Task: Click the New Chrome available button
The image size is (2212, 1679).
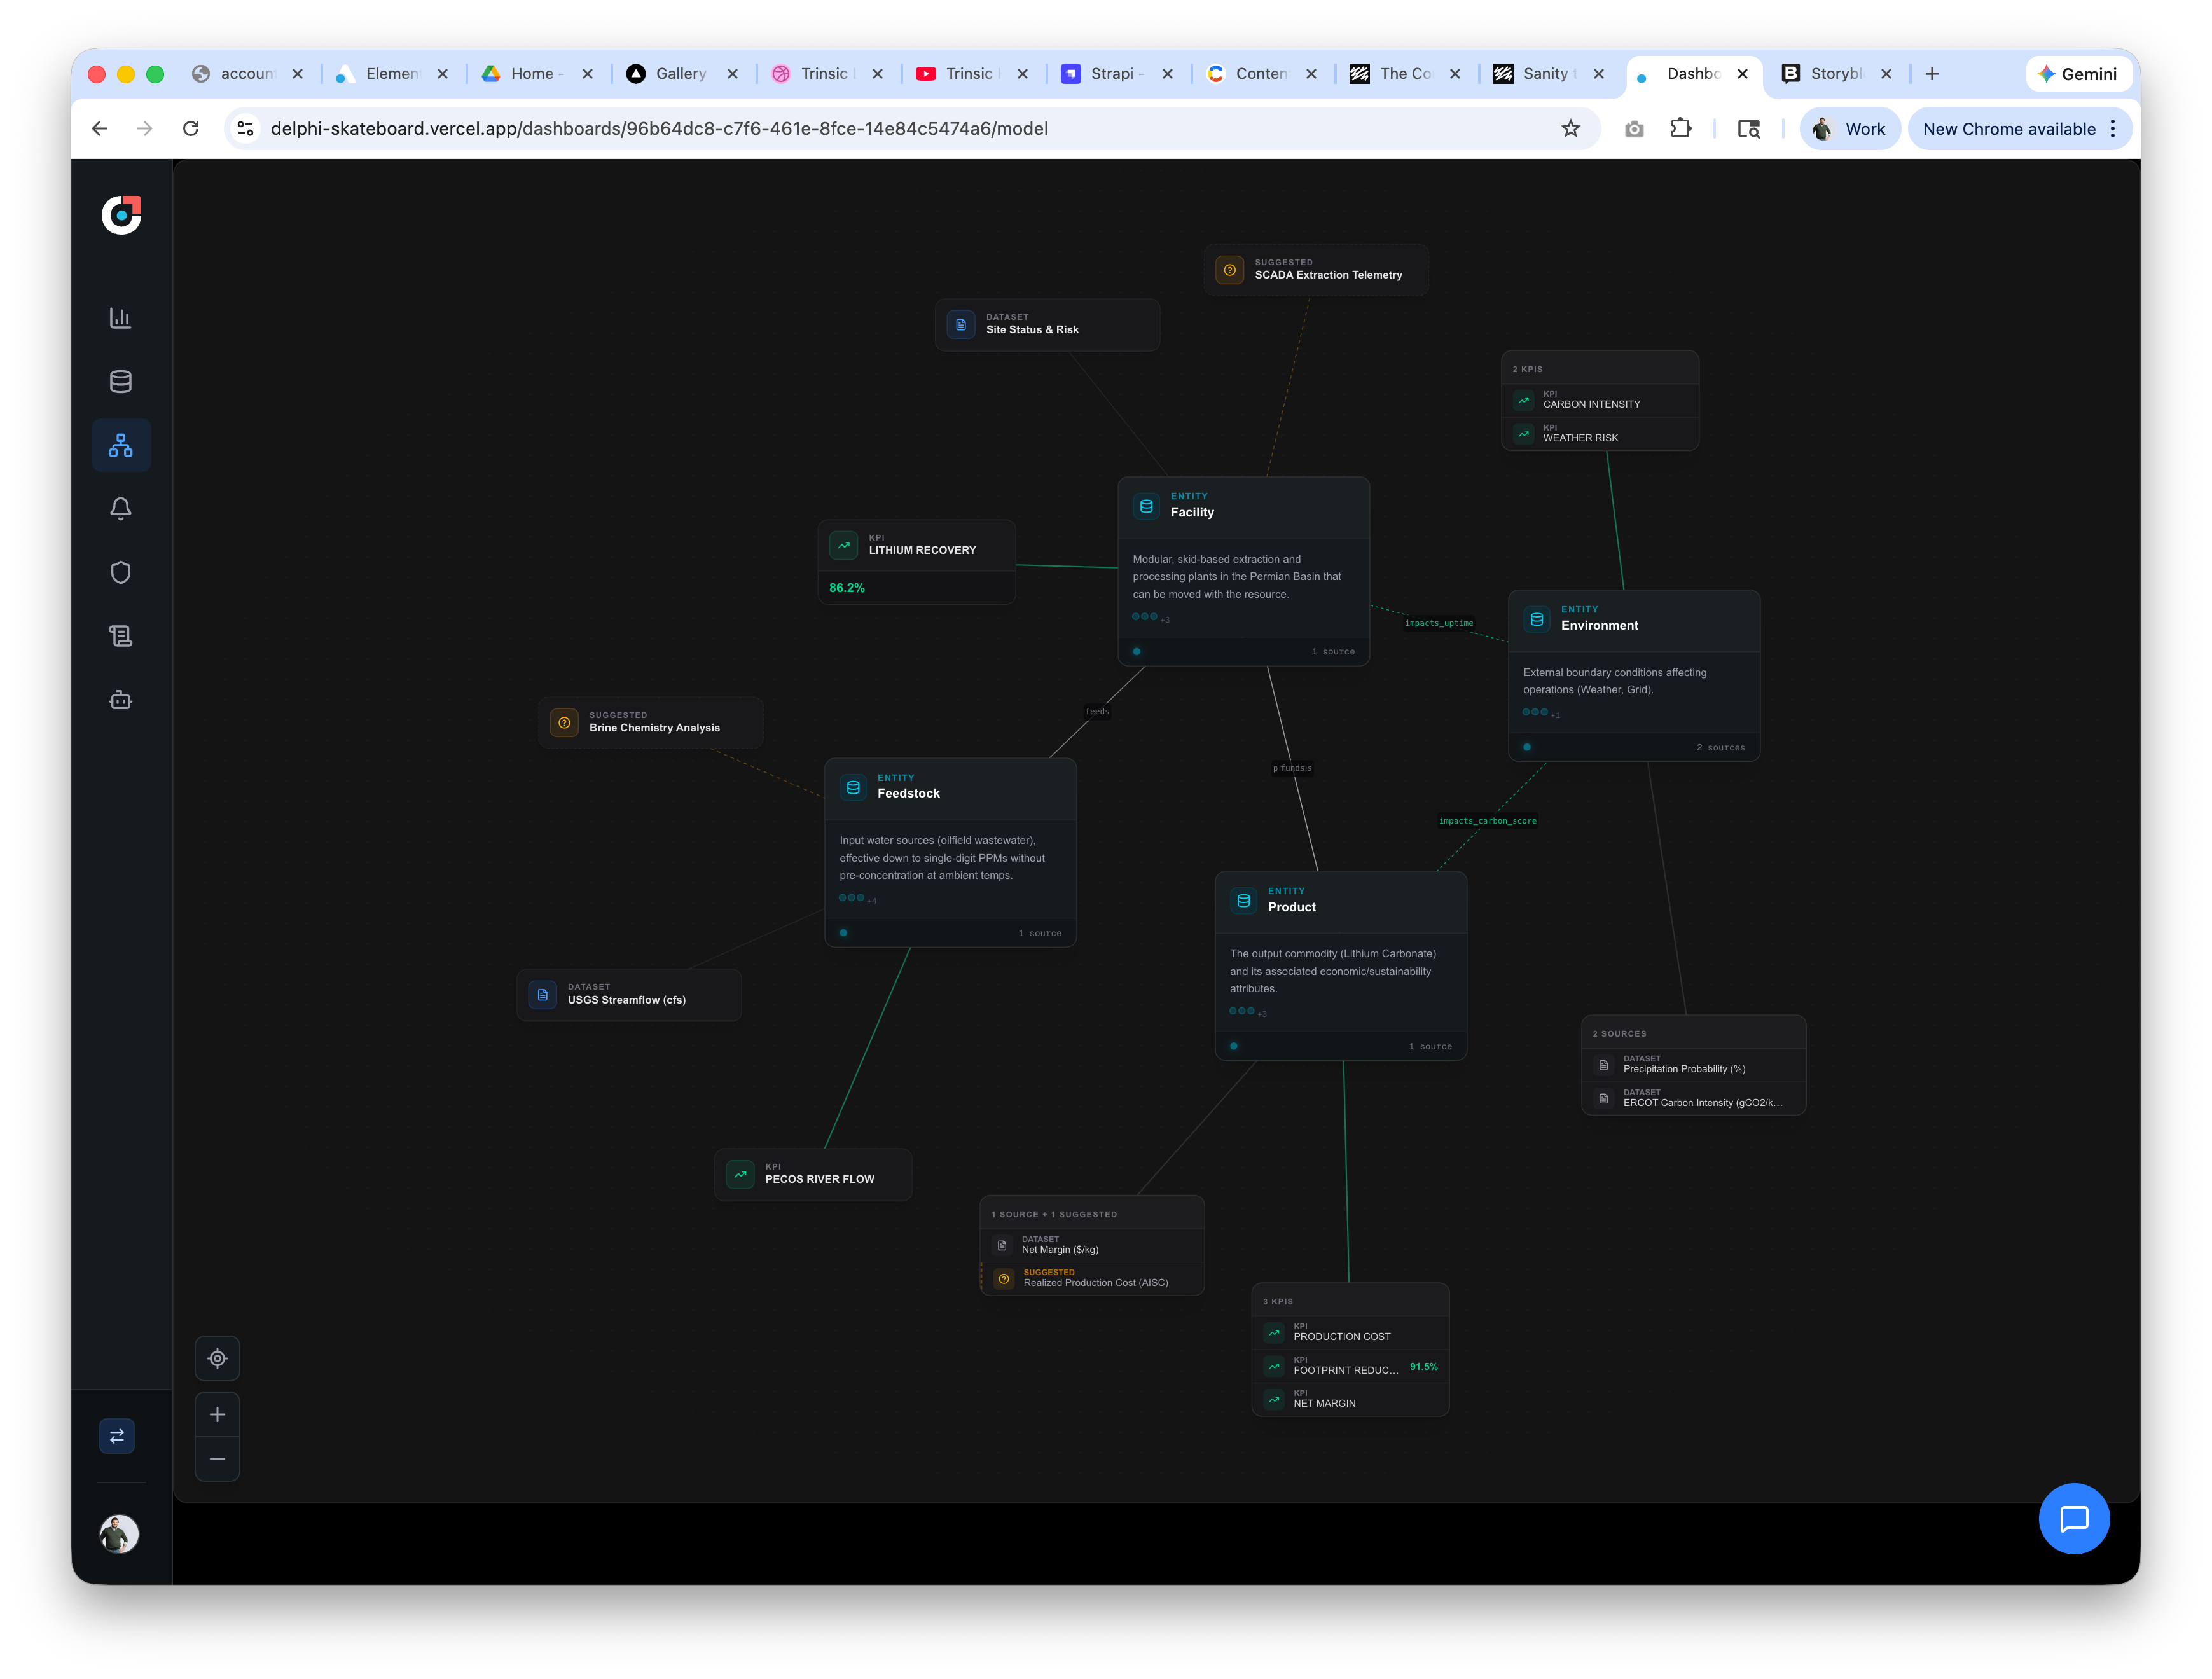Action: tap(2008, 129)
